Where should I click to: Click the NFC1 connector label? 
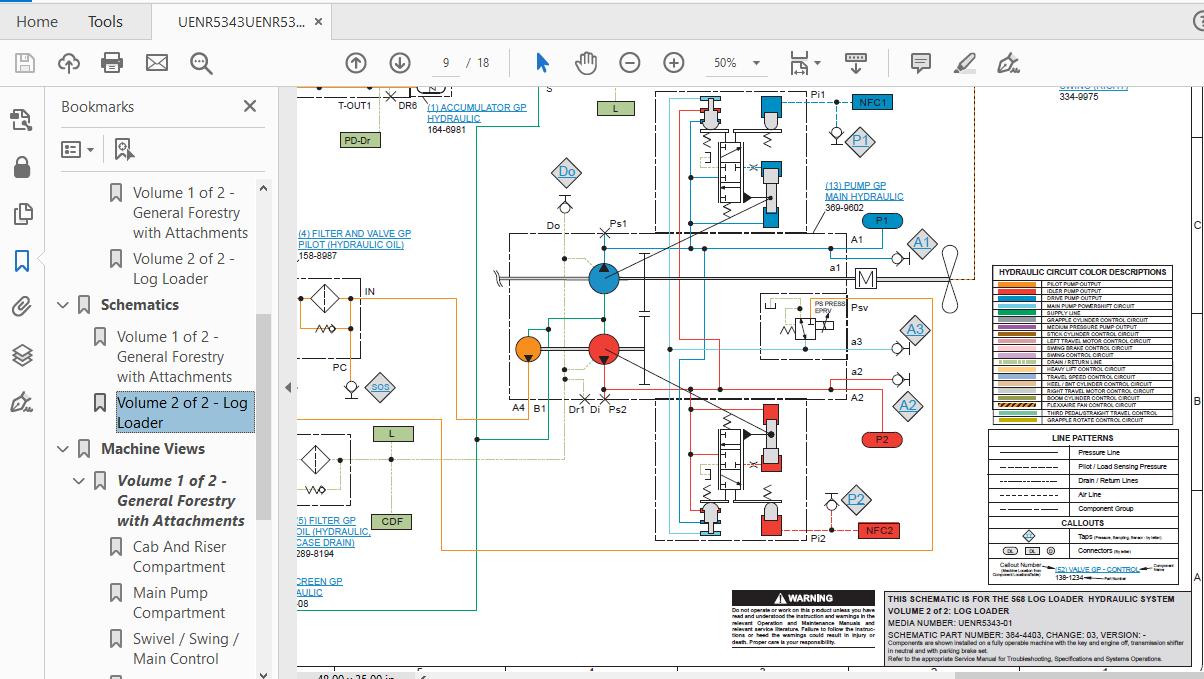pyautogui.click(x=872, y=102)
